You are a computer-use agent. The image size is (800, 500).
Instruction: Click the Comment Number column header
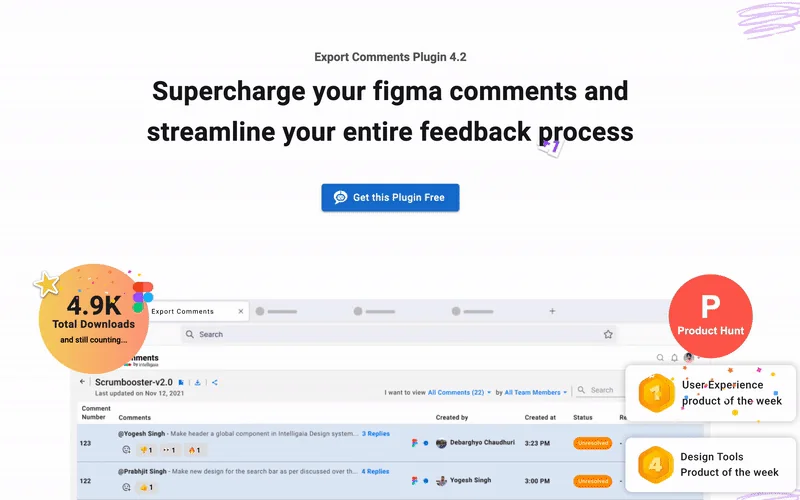tap(96, 413)
